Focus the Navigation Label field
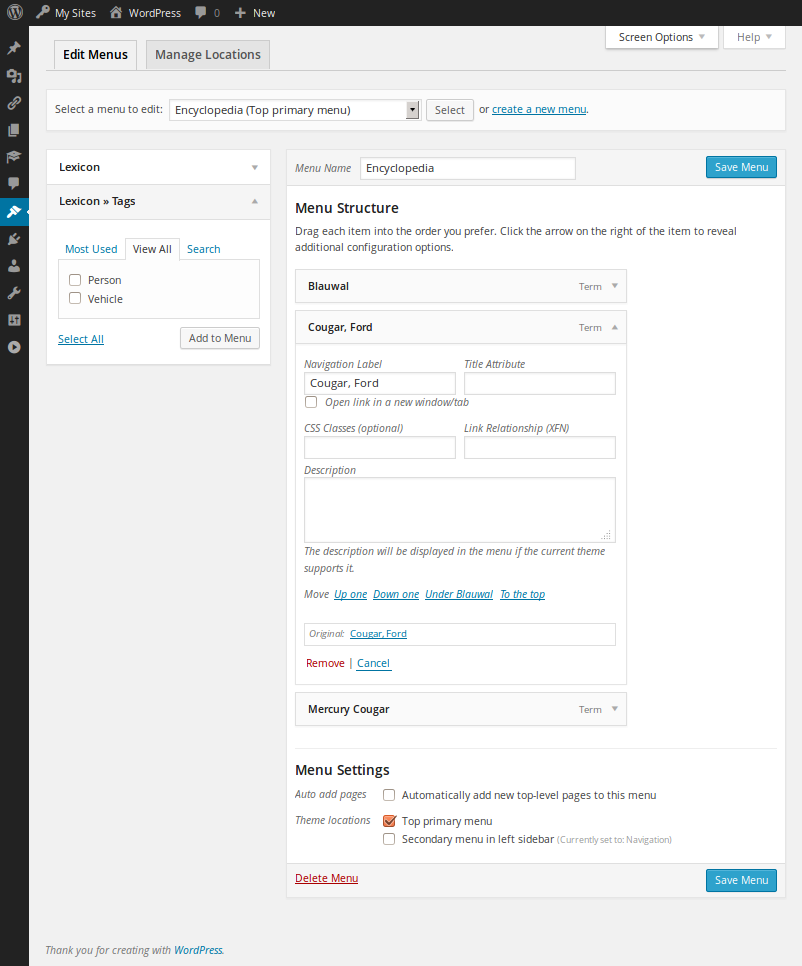Image resolution: width=802 pixels, height=966 pixels. [379, 383]
